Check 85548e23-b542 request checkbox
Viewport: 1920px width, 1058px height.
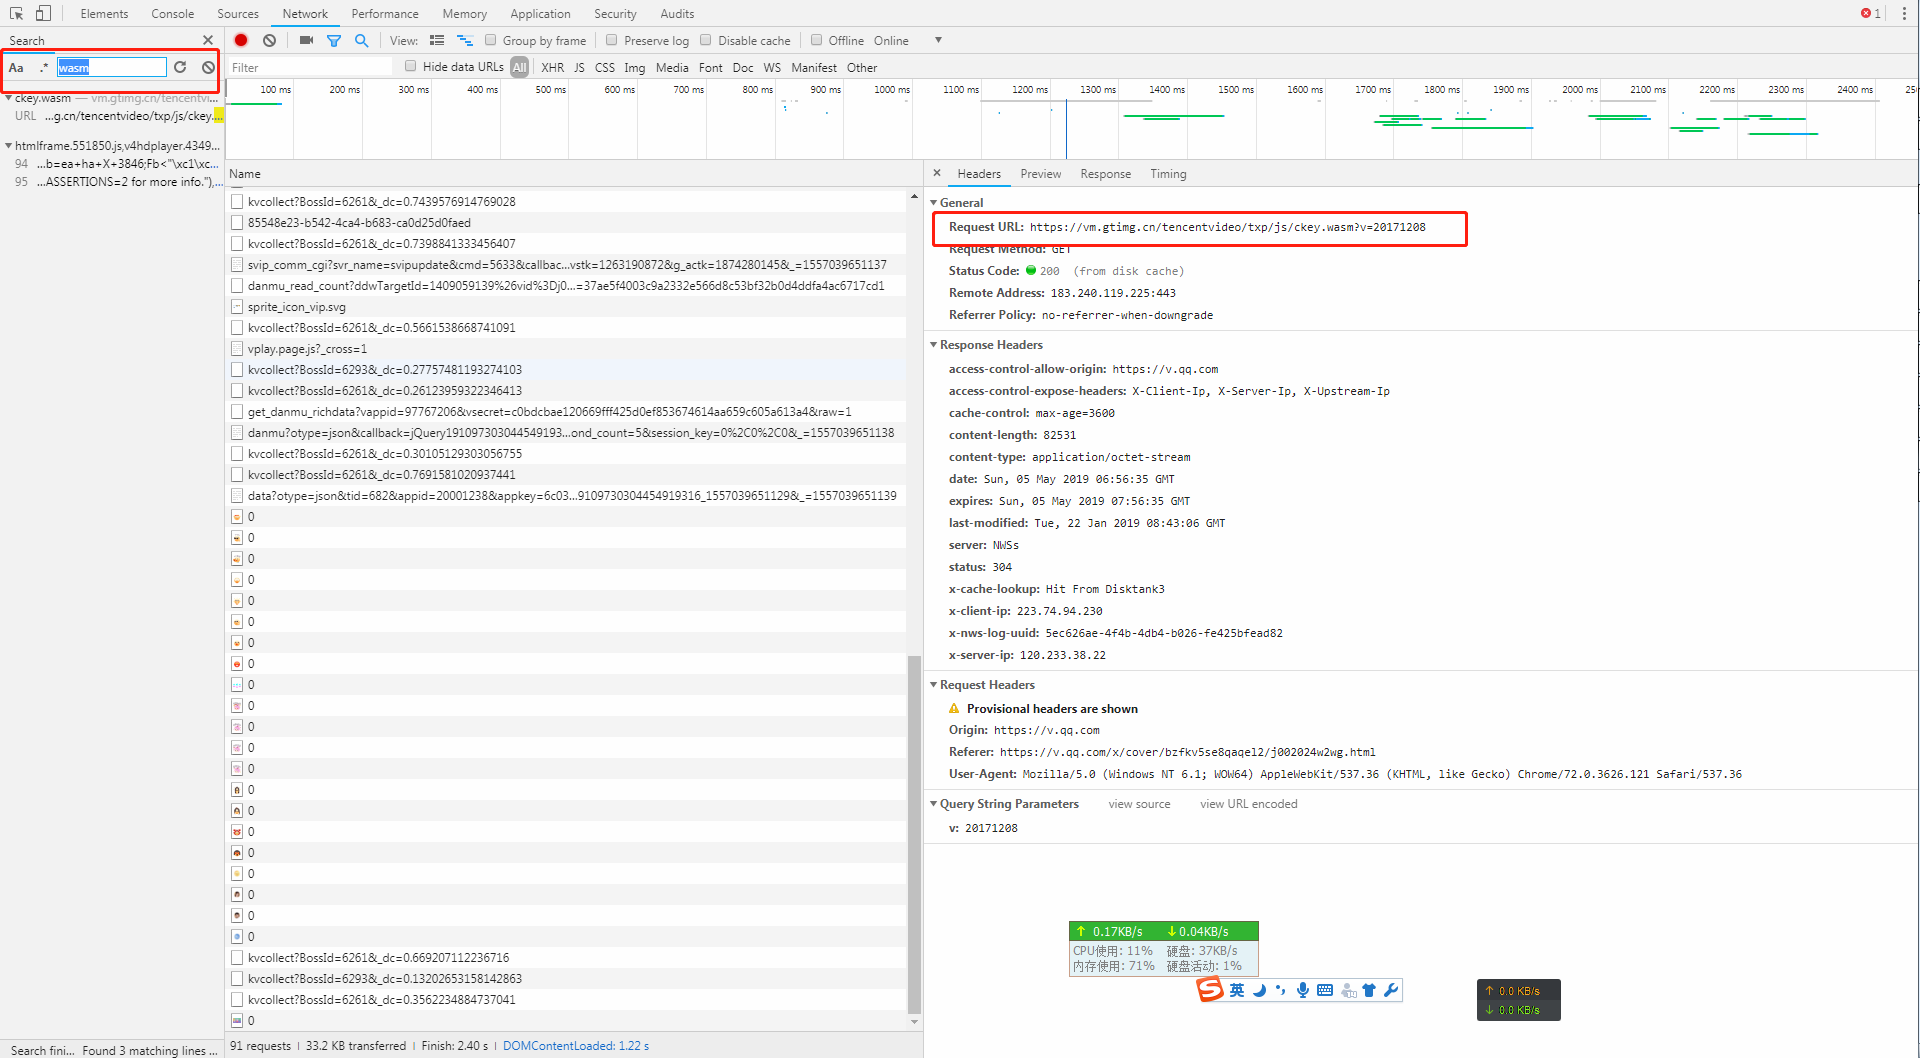(x=237, y=222)
